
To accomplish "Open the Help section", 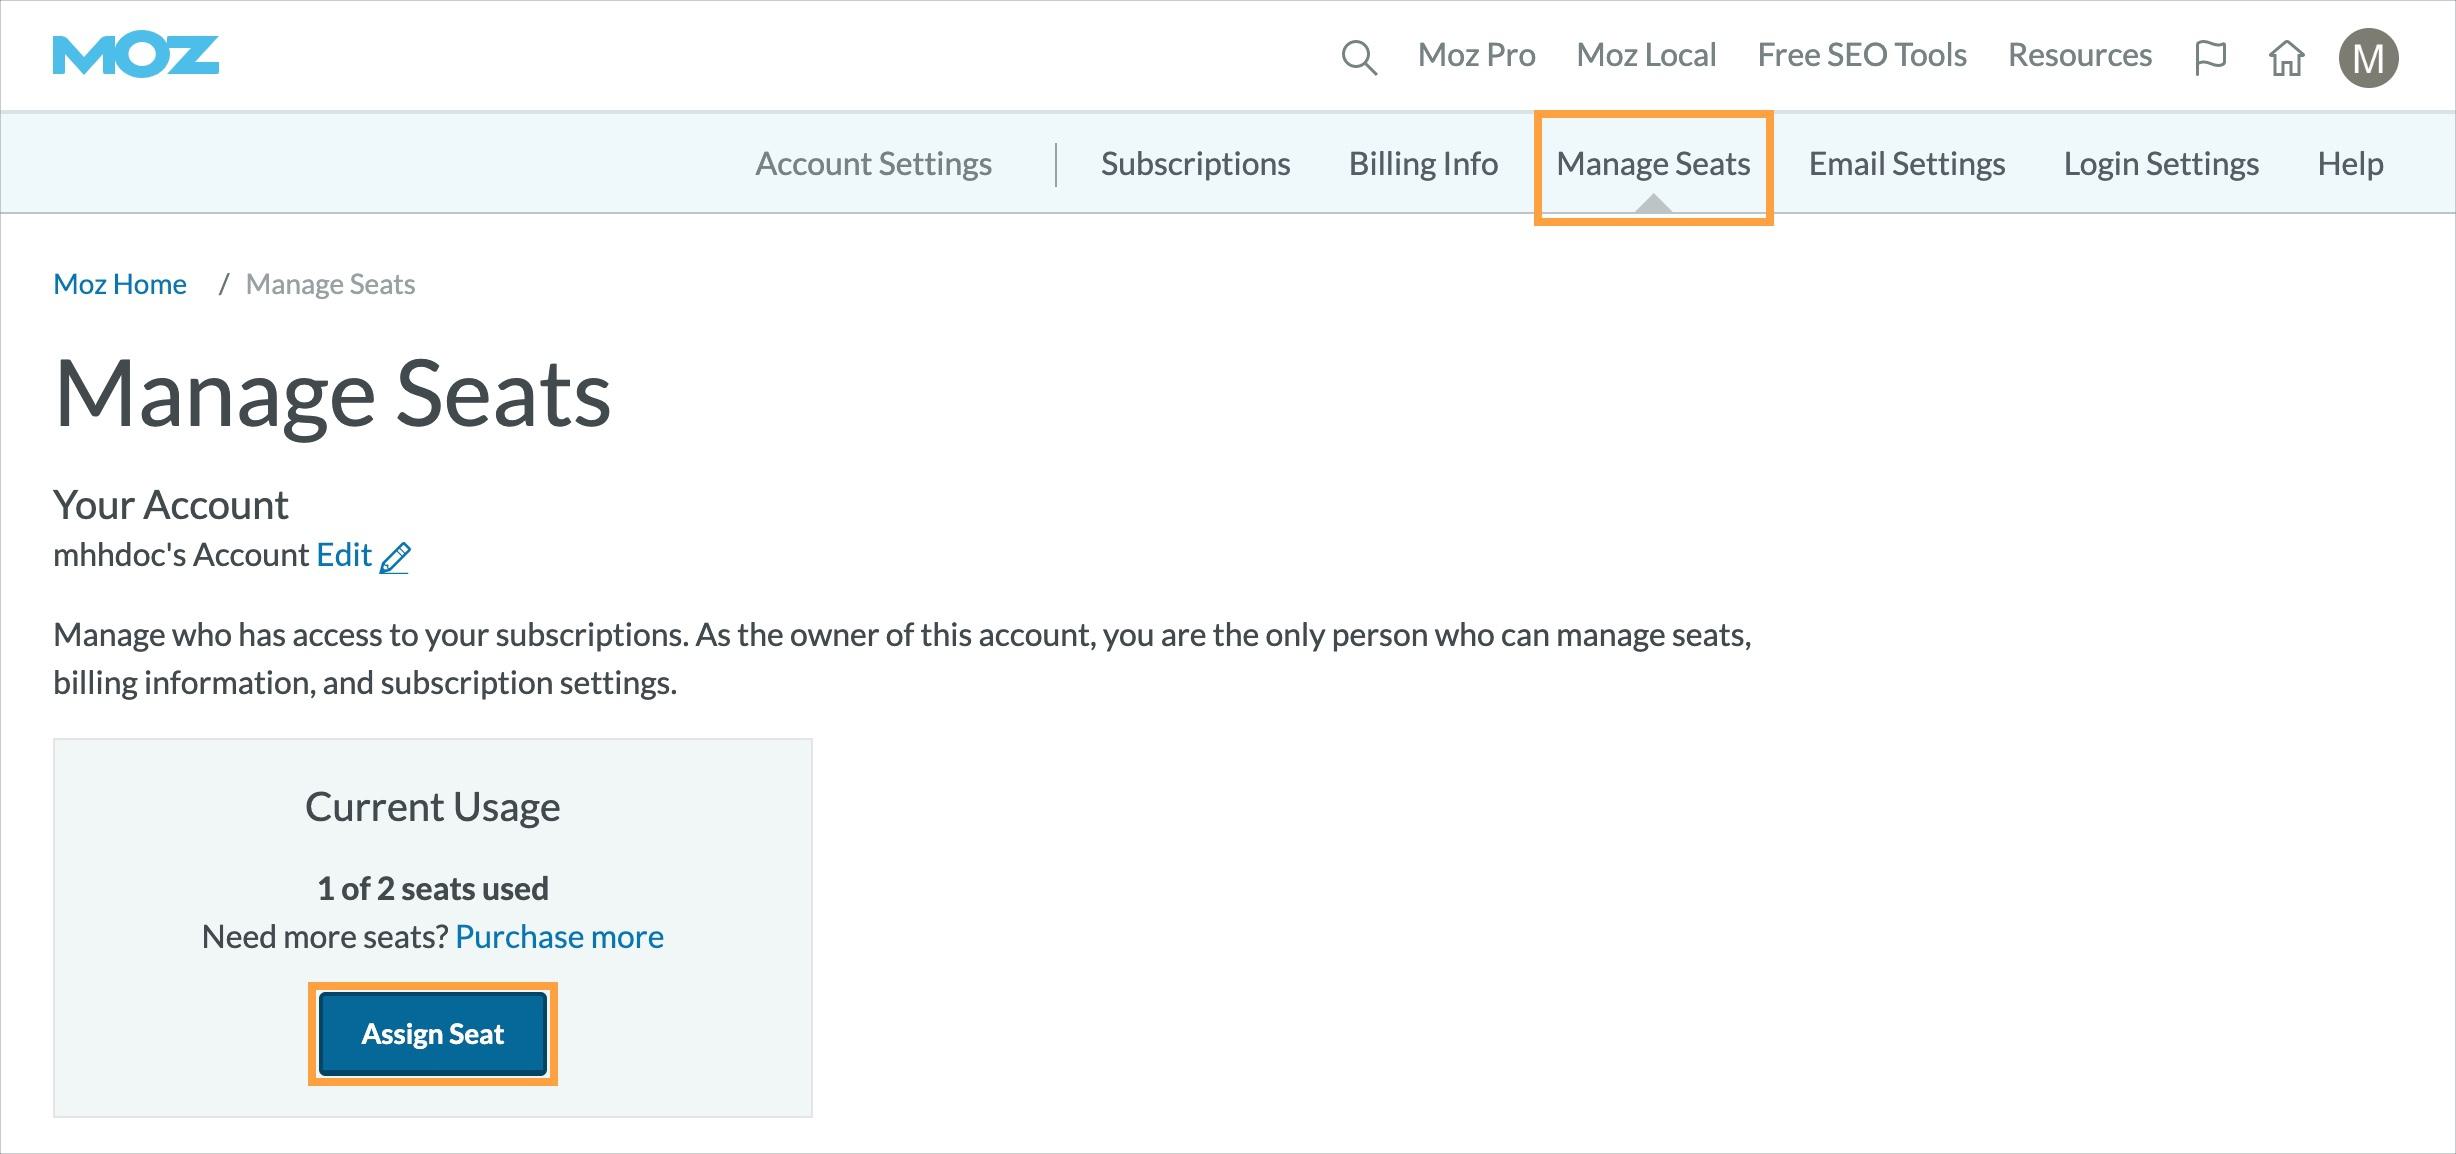I will pos(2350,163).
